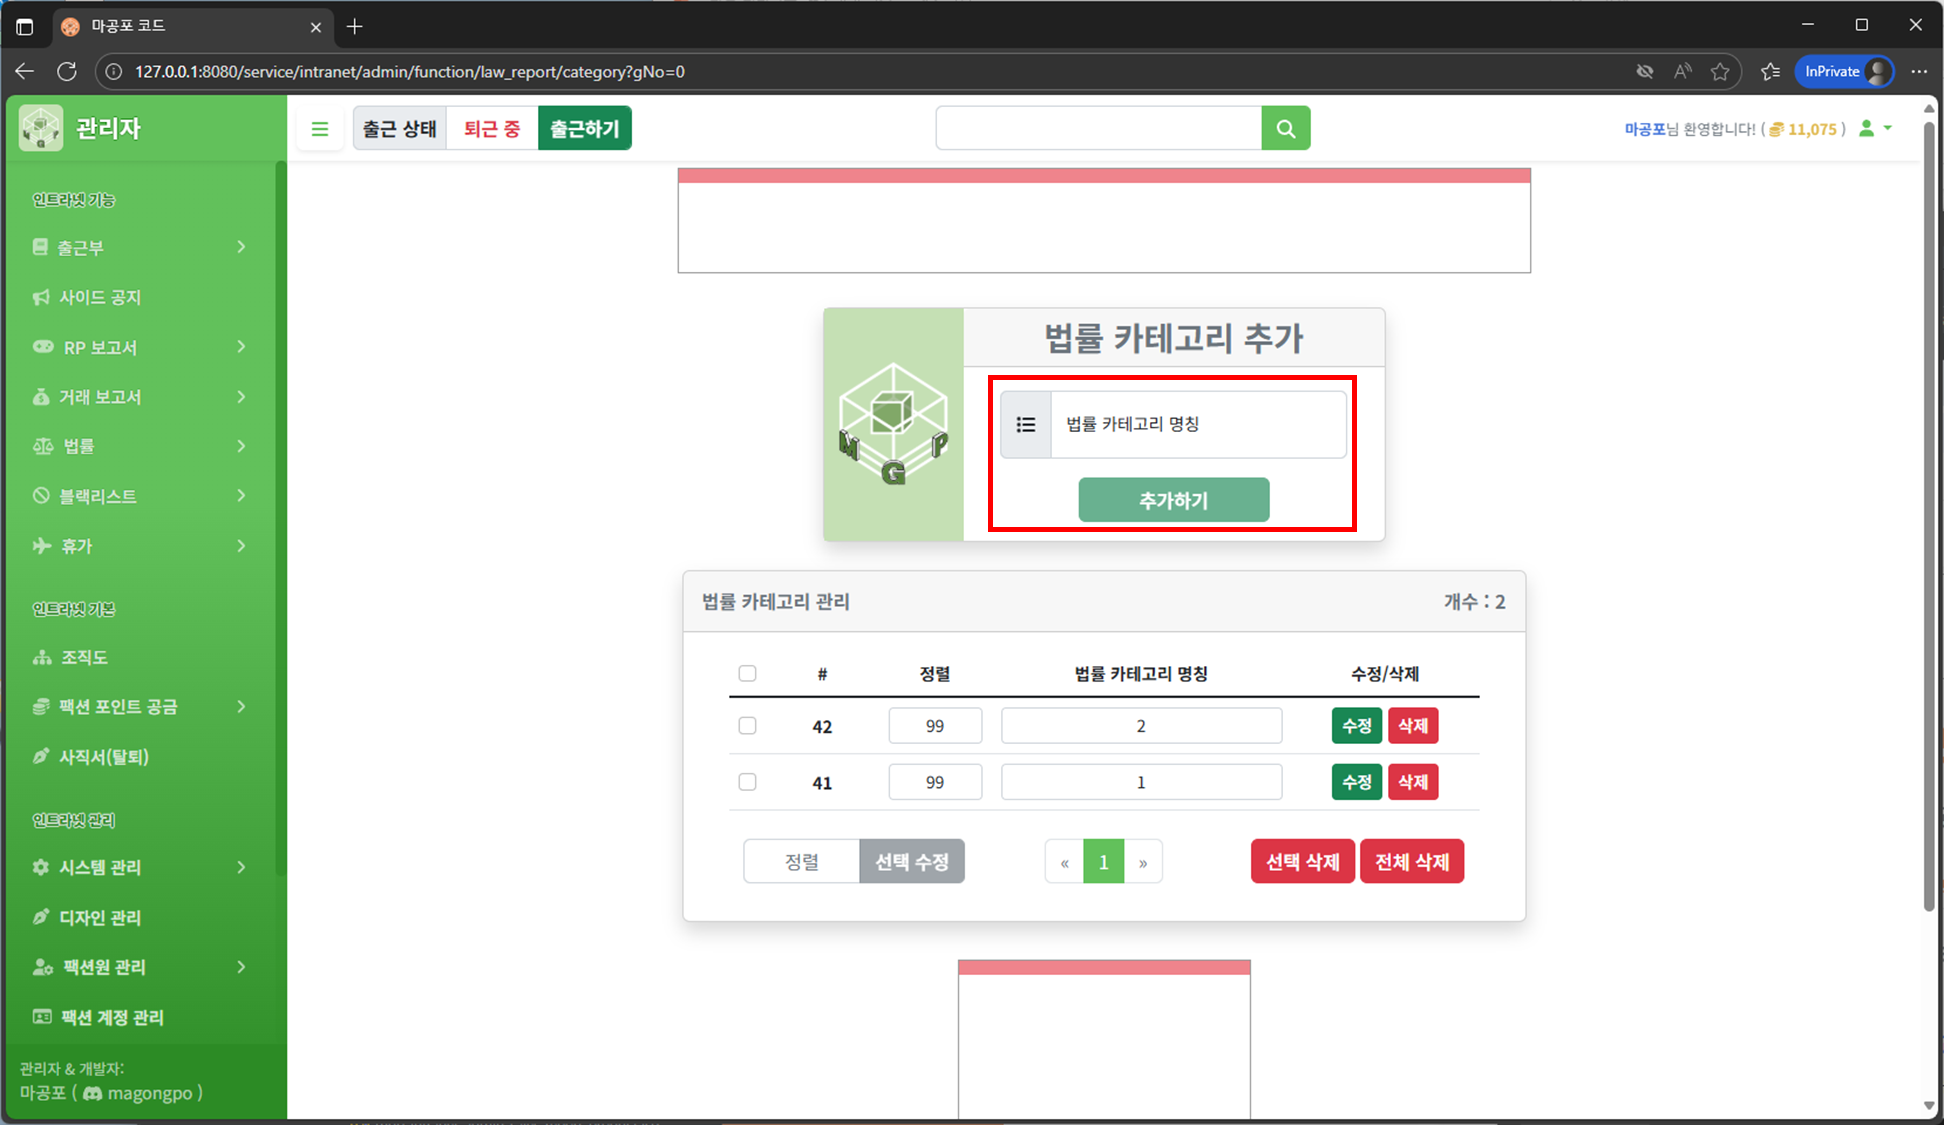The height and width of the screenshot is (1125, 1944).
Task: Click the browser back arrow
Action: pos(25,71)
